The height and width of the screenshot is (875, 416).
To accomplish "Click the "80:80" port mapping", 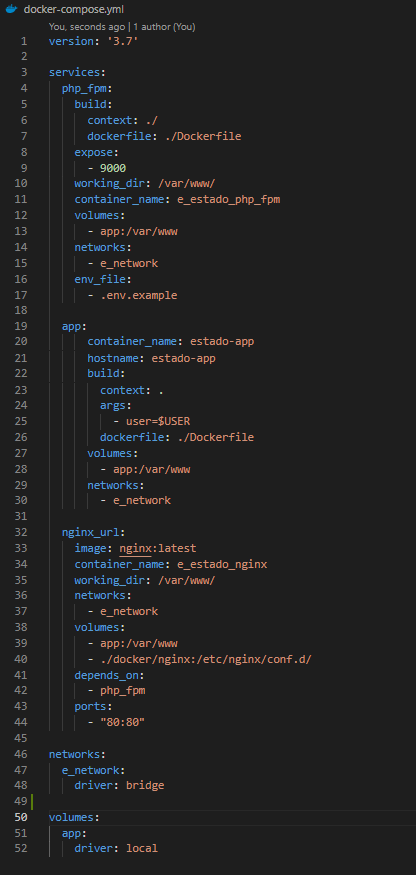I will tap(122, 723).
